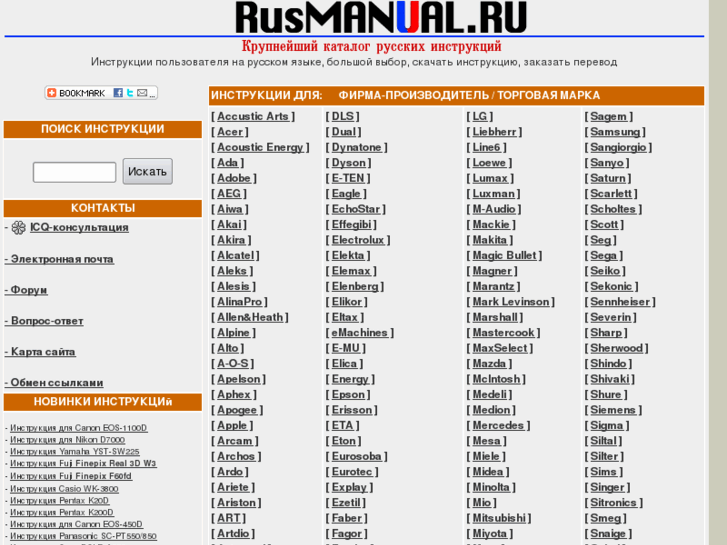Go to the Форум link
Image resolution: width=727 pixels, height=545 pixels.
tap(26, 290)
